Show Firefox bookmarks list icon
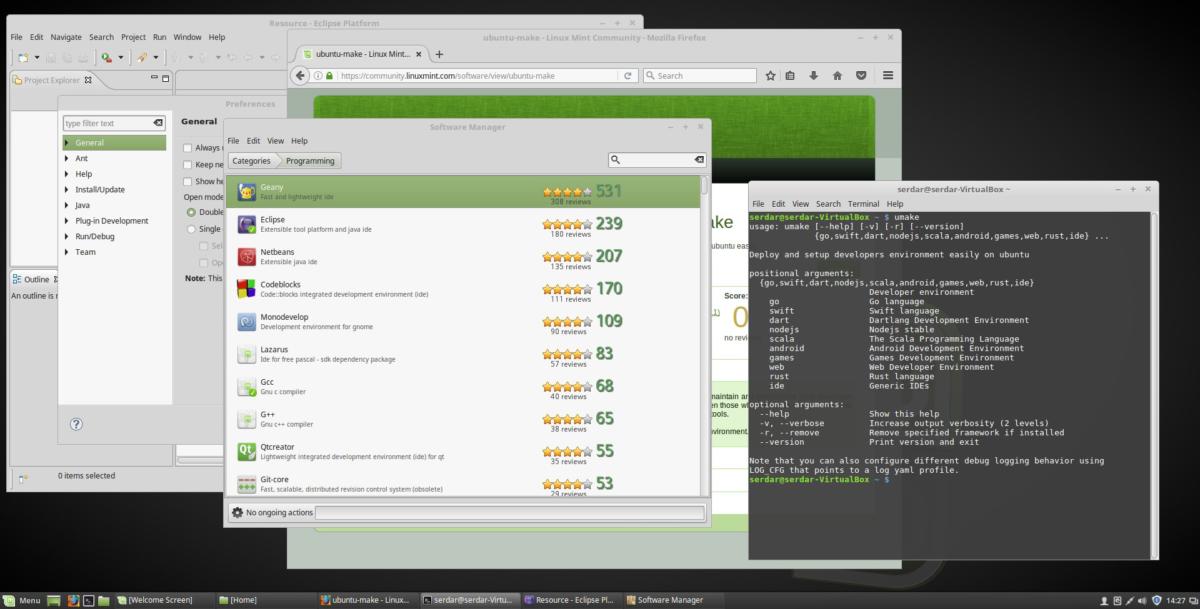Image resolution: width=1200 pixels, height=609 pixels. coord(790,75)
